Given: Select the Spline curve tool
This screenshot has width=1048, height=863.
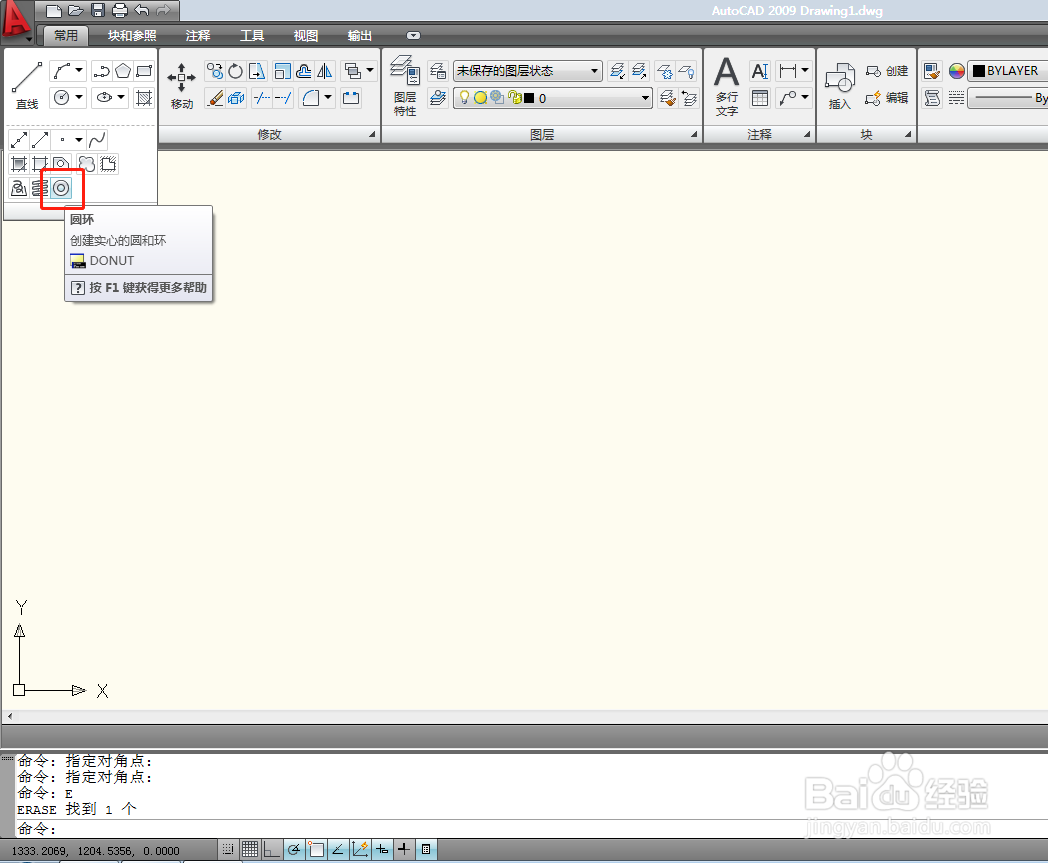Looking at the screenshot, I should point(97,140).
